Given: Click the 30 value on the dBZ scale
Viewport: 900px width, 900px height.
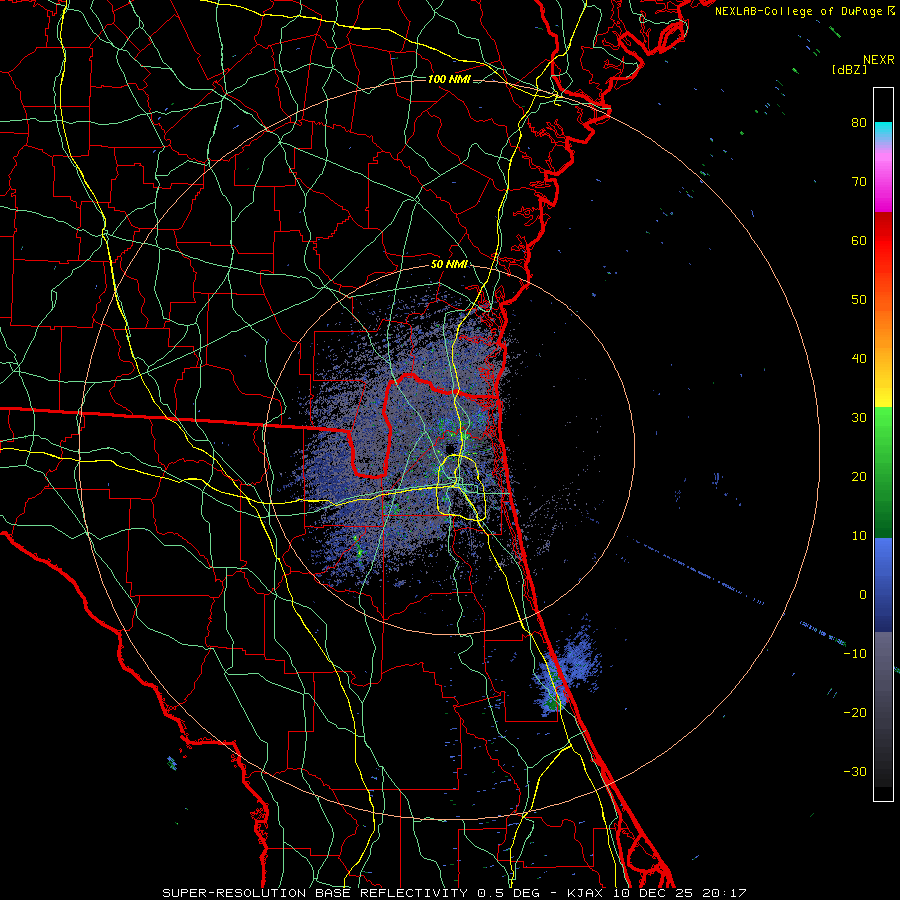Looking at the screenshot, I should point(859,418).
